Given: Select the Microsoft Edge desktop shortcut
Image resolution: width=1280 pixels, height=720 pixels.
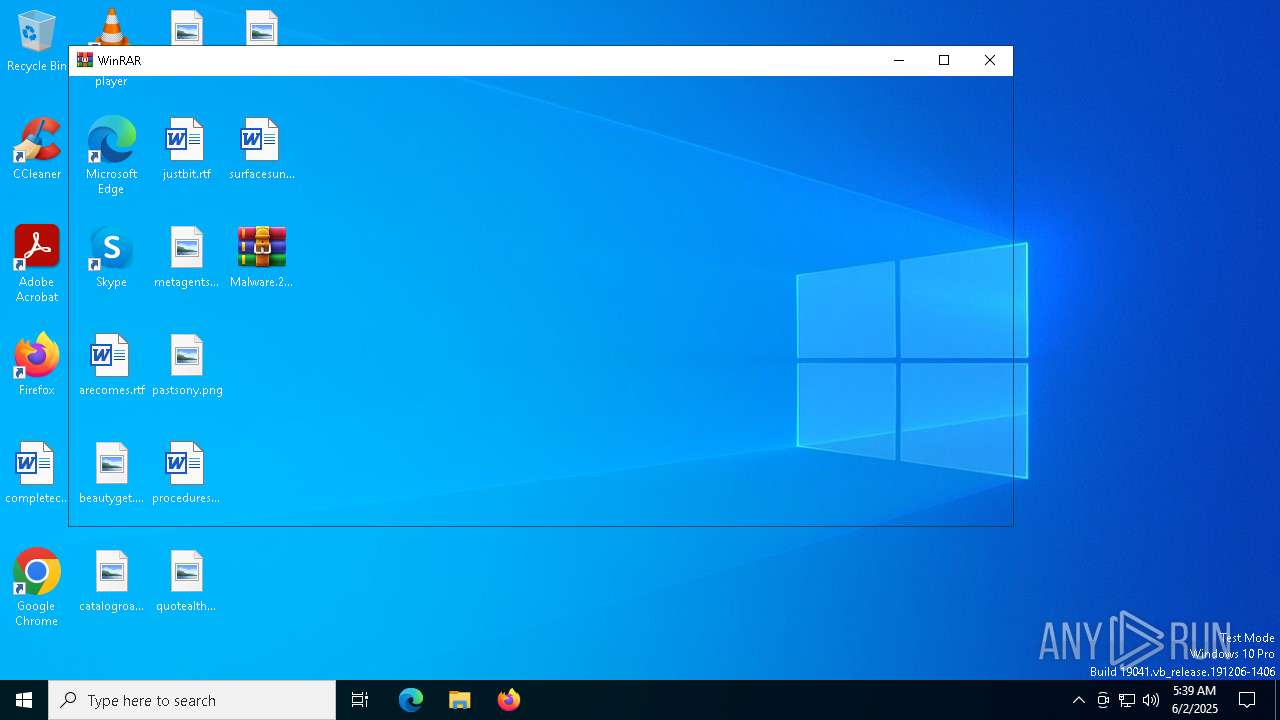Looking at the screenshot, I should (x=111, y=156).
